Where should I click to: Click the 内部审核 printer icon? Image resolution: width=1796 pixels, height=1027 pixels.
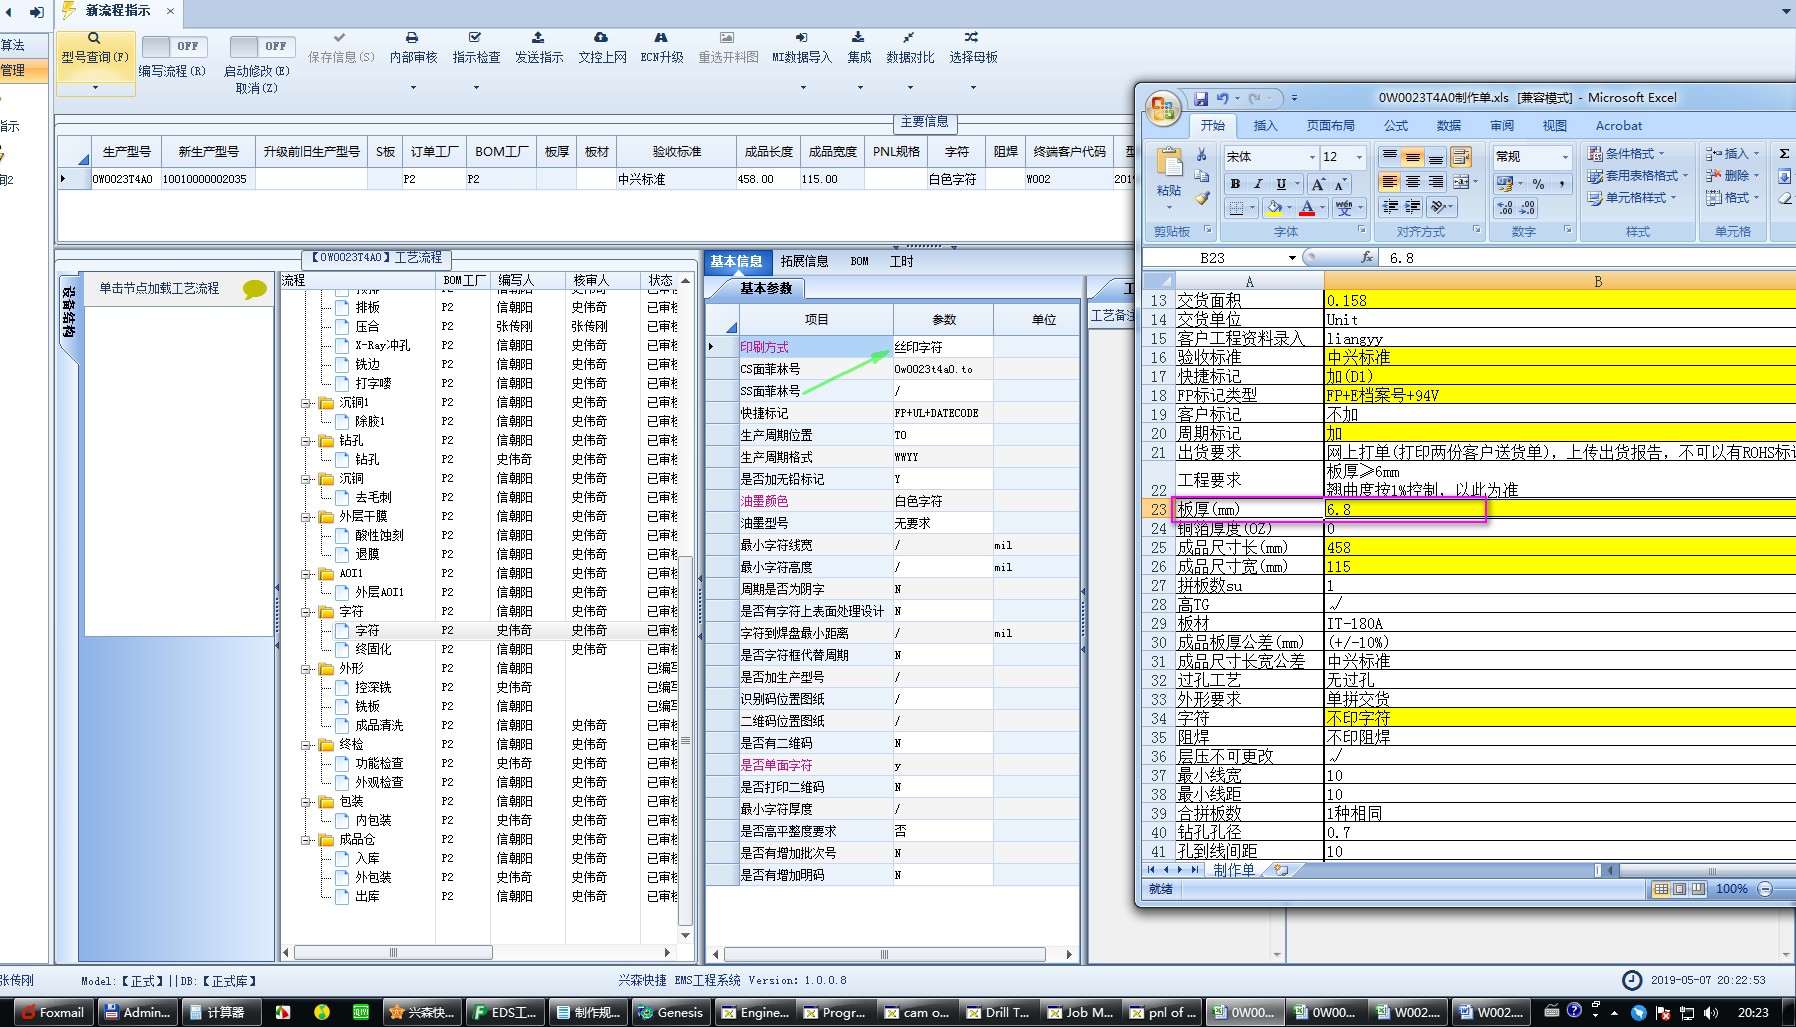coord(412,38)
